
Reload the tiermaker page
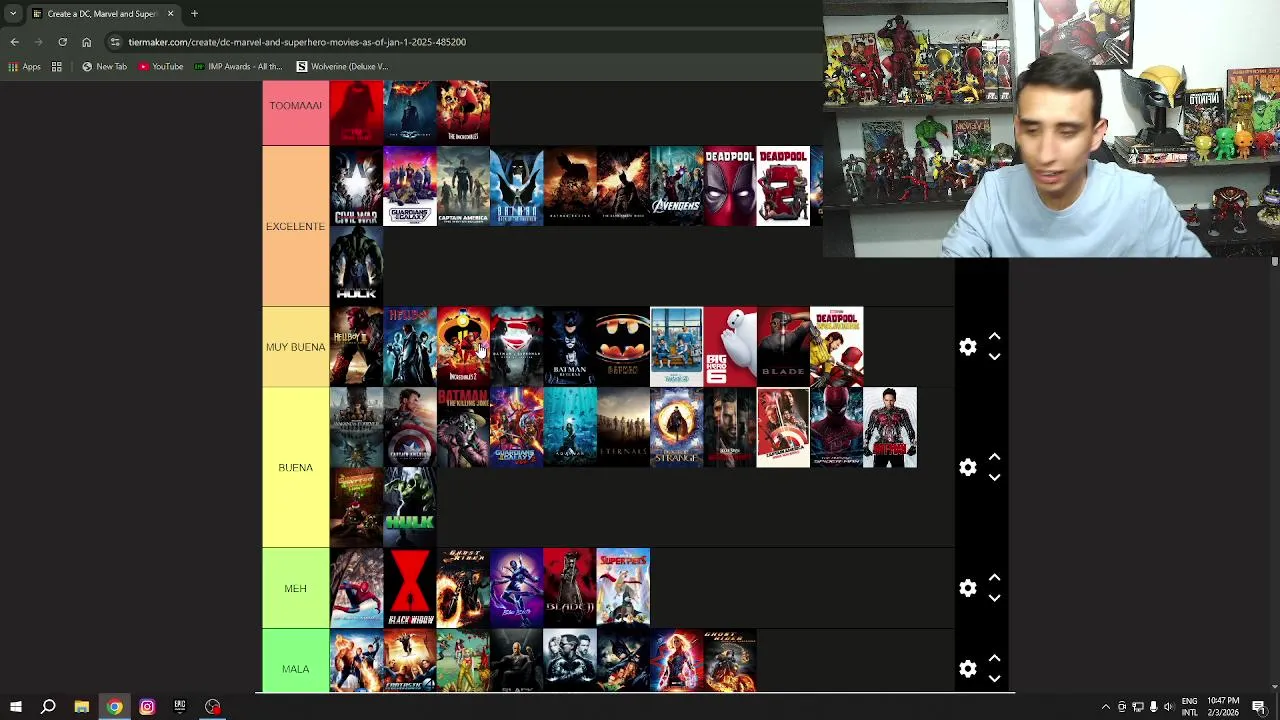click(62, 42)
